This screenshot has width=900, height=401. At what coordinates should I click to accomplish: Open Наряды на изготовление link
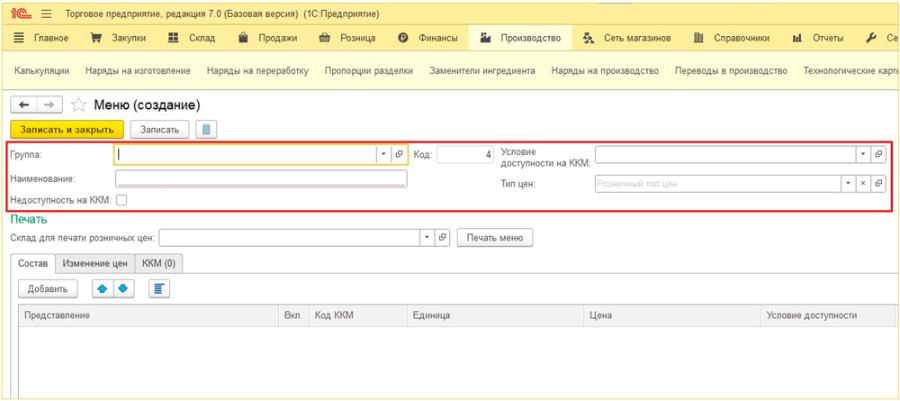pos(138,71)
